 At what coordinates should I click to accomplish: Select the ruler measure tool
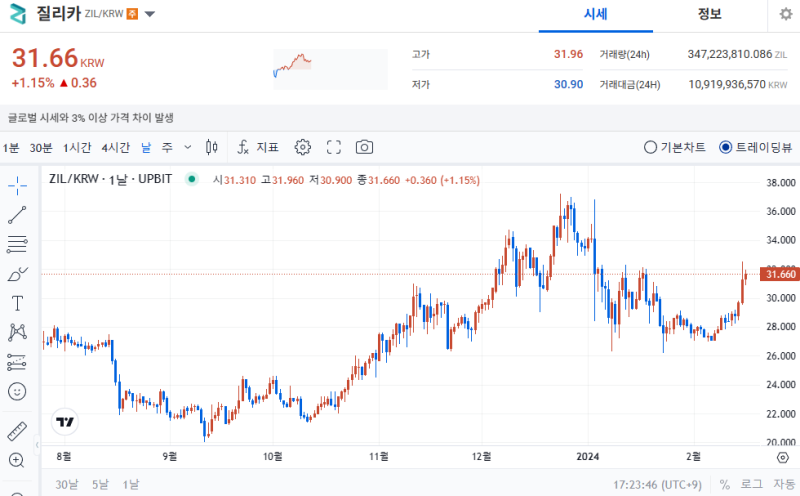[x=17, y=431]
